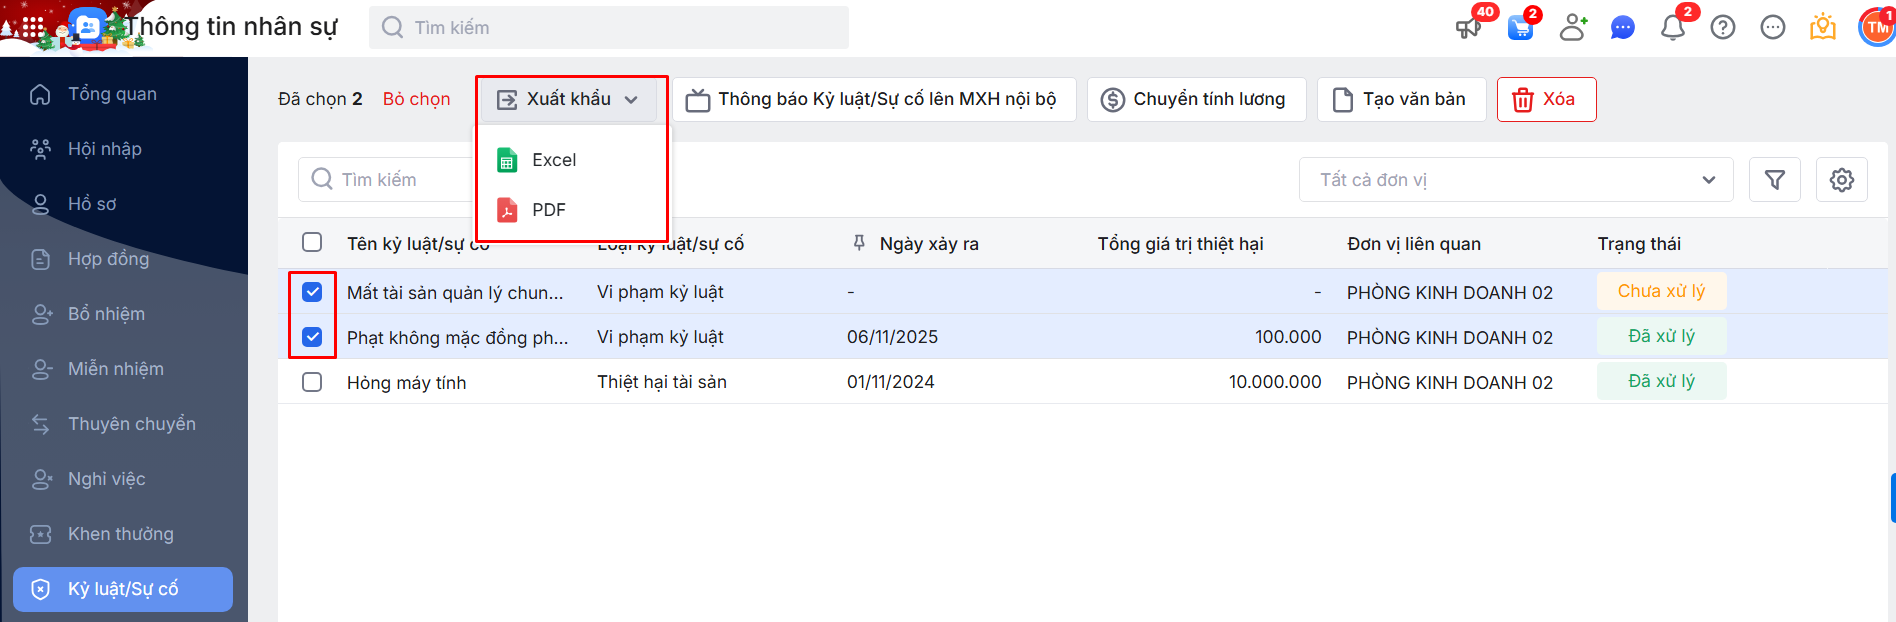Click the document icon on Tạo văn bản

(1343, 100)
